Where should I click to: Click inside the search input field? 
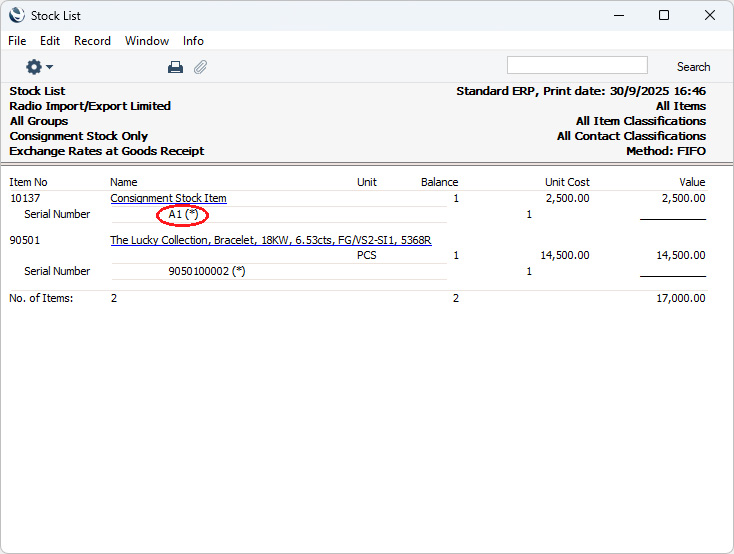coord(577,65)
